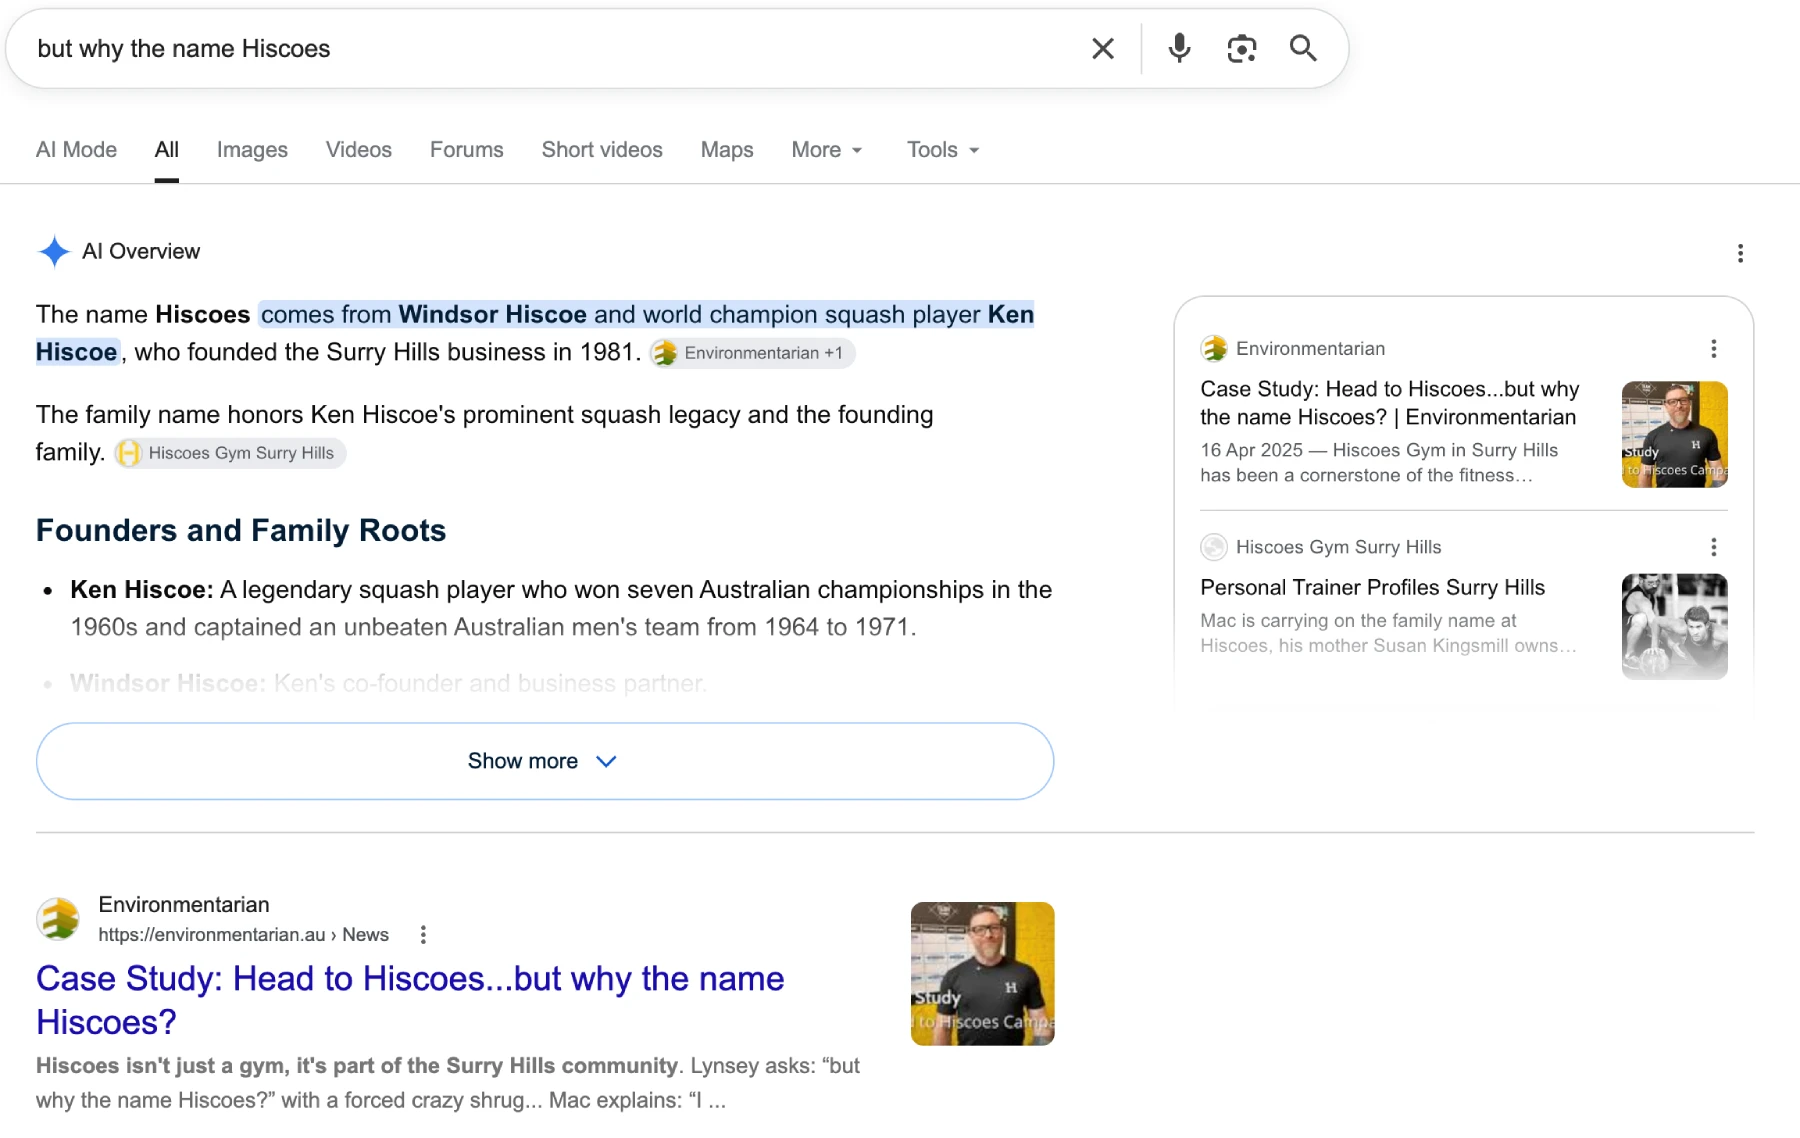Open Personal Trainer Profiles Surry Hills card
The image size is (1800, 1138).
pos(1373,587)
